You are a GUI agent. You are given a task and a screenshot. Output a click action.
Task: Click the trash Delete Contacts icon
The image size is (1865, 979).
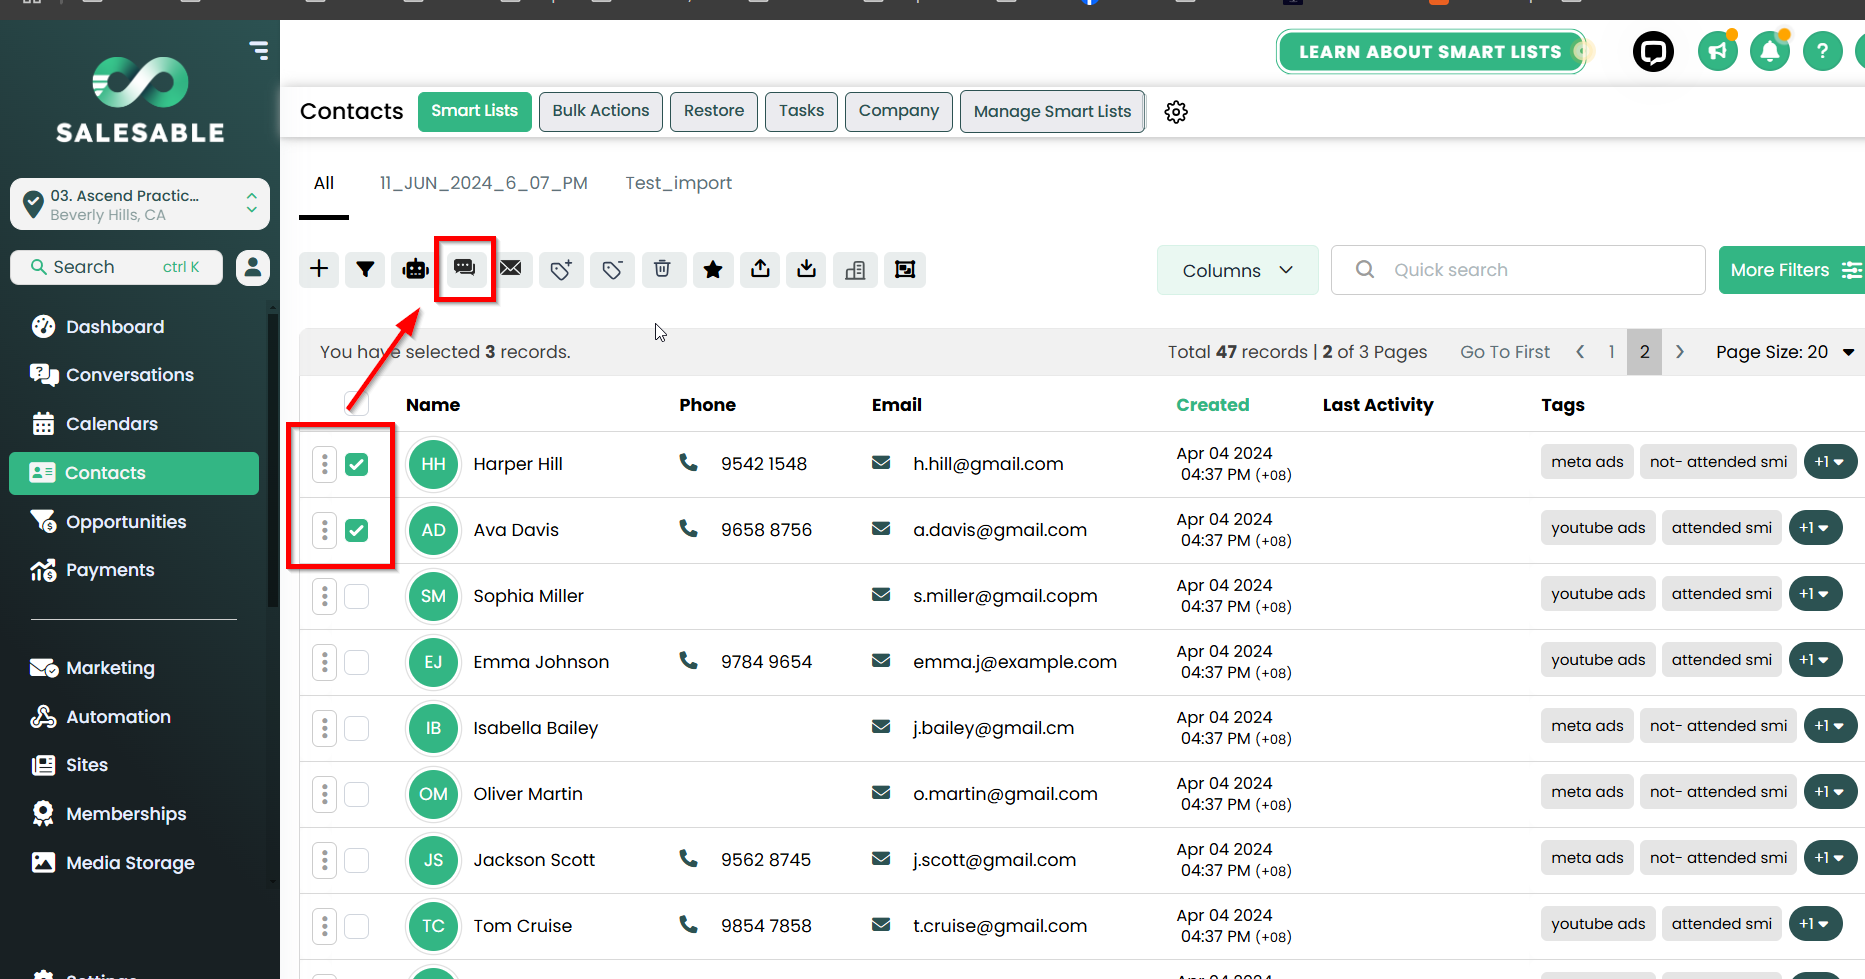(x=662, y=269)
